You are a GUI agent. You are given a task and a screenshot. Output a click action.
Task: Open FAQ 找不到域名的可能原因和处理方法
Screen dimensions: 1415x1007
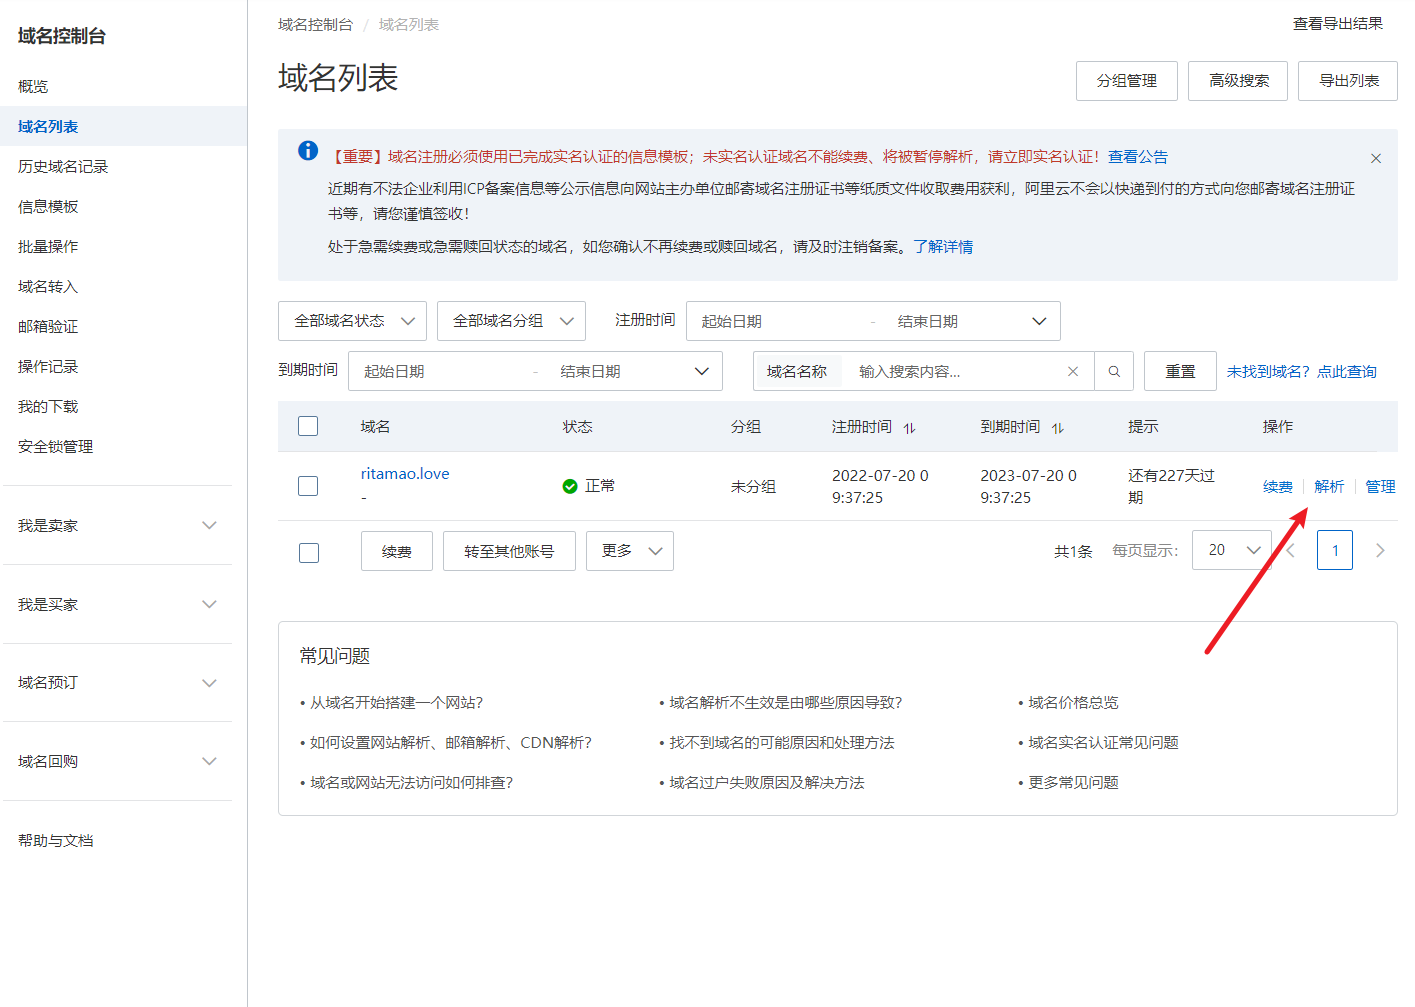[x=782, y=743]
